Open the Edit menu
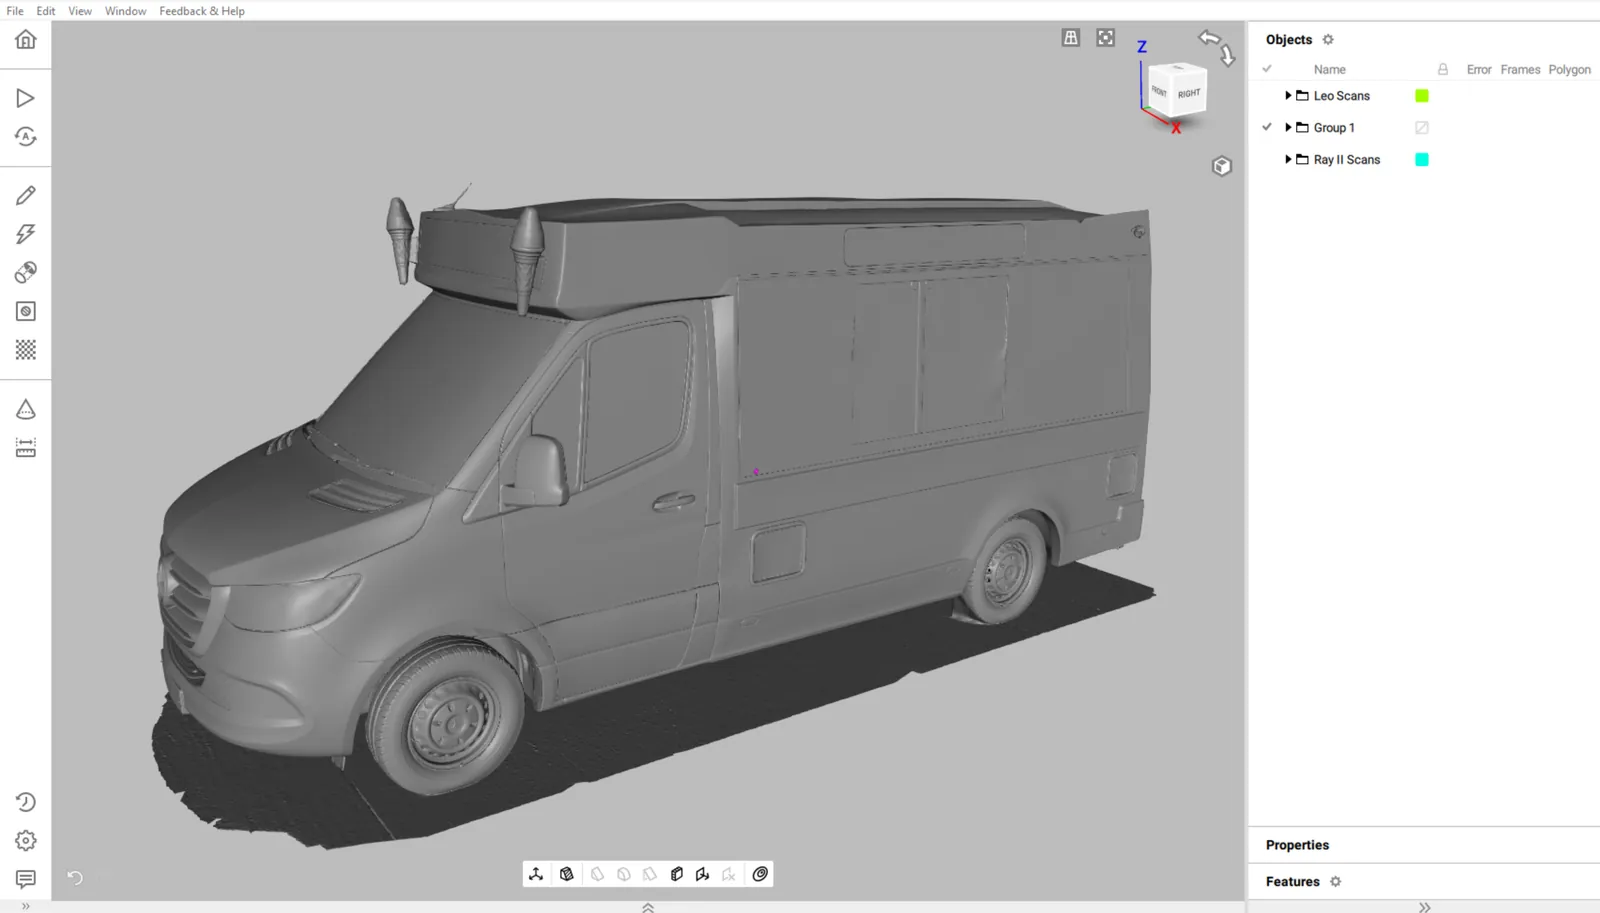This screenshot has width=1600, height=913. click(46, 11)
